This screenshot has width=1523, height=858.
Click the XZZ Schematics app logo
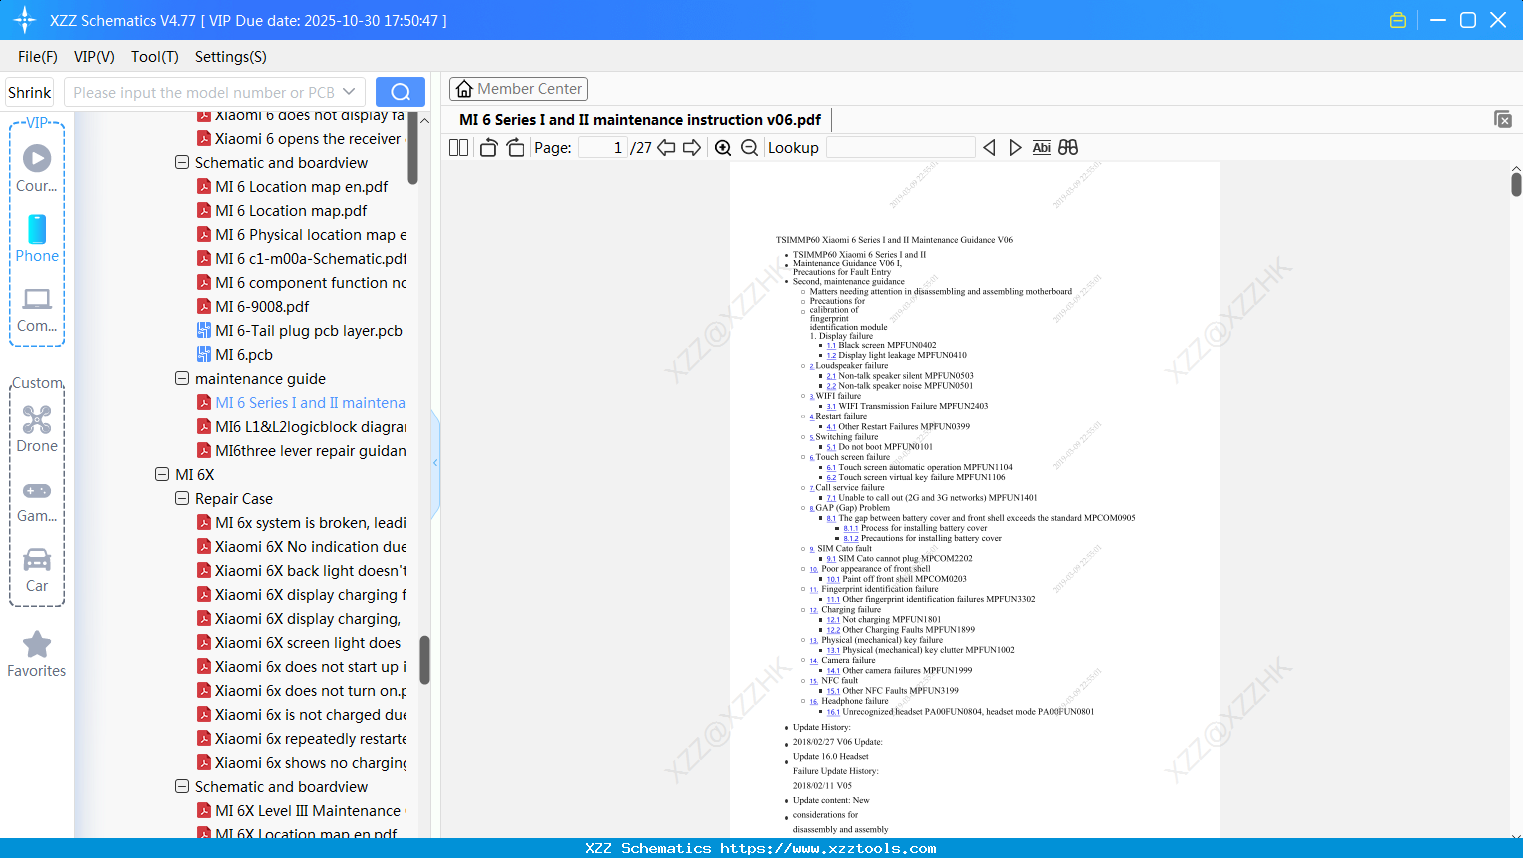coord(25,20)
